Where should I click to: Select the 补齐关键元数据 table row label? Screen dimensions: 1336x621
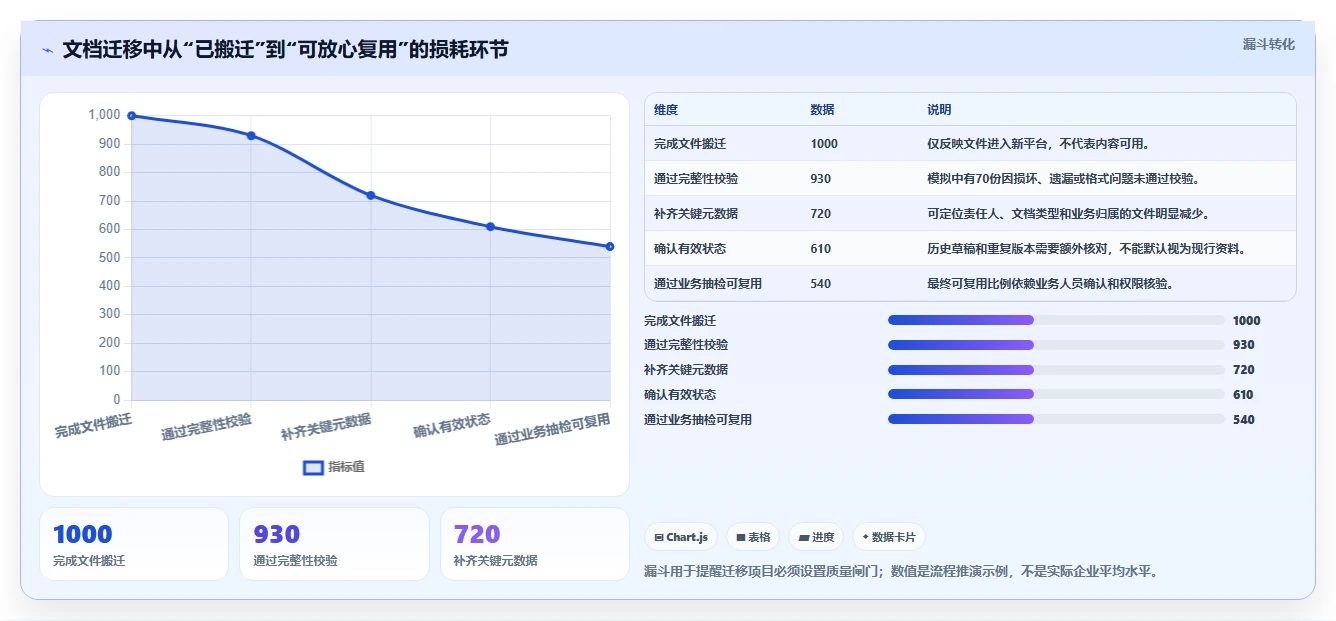coord(696,214)
